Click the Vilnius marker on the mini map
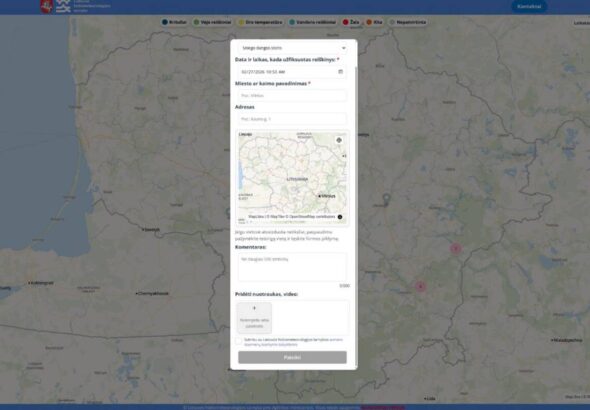590x410 pixels. tap(319, 196)
